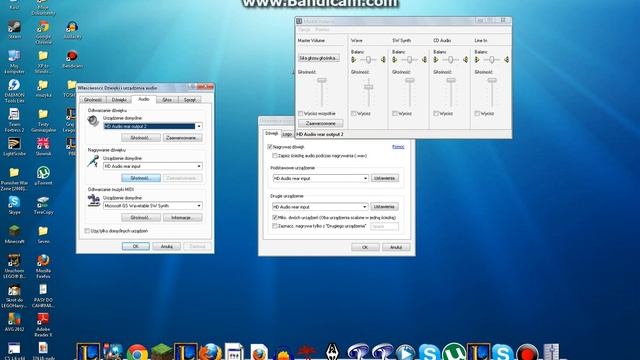Select Team Fortress 2 desktop icon
This screenshot has height=360, width=640.
[14, 120]
